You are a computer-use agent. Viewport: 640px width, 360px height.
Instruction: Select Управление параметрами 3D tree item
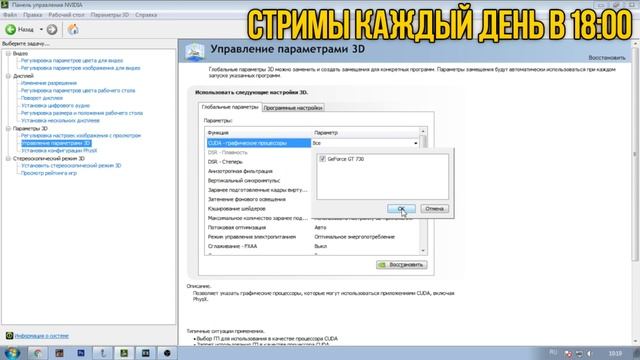(x=56, y=143)
